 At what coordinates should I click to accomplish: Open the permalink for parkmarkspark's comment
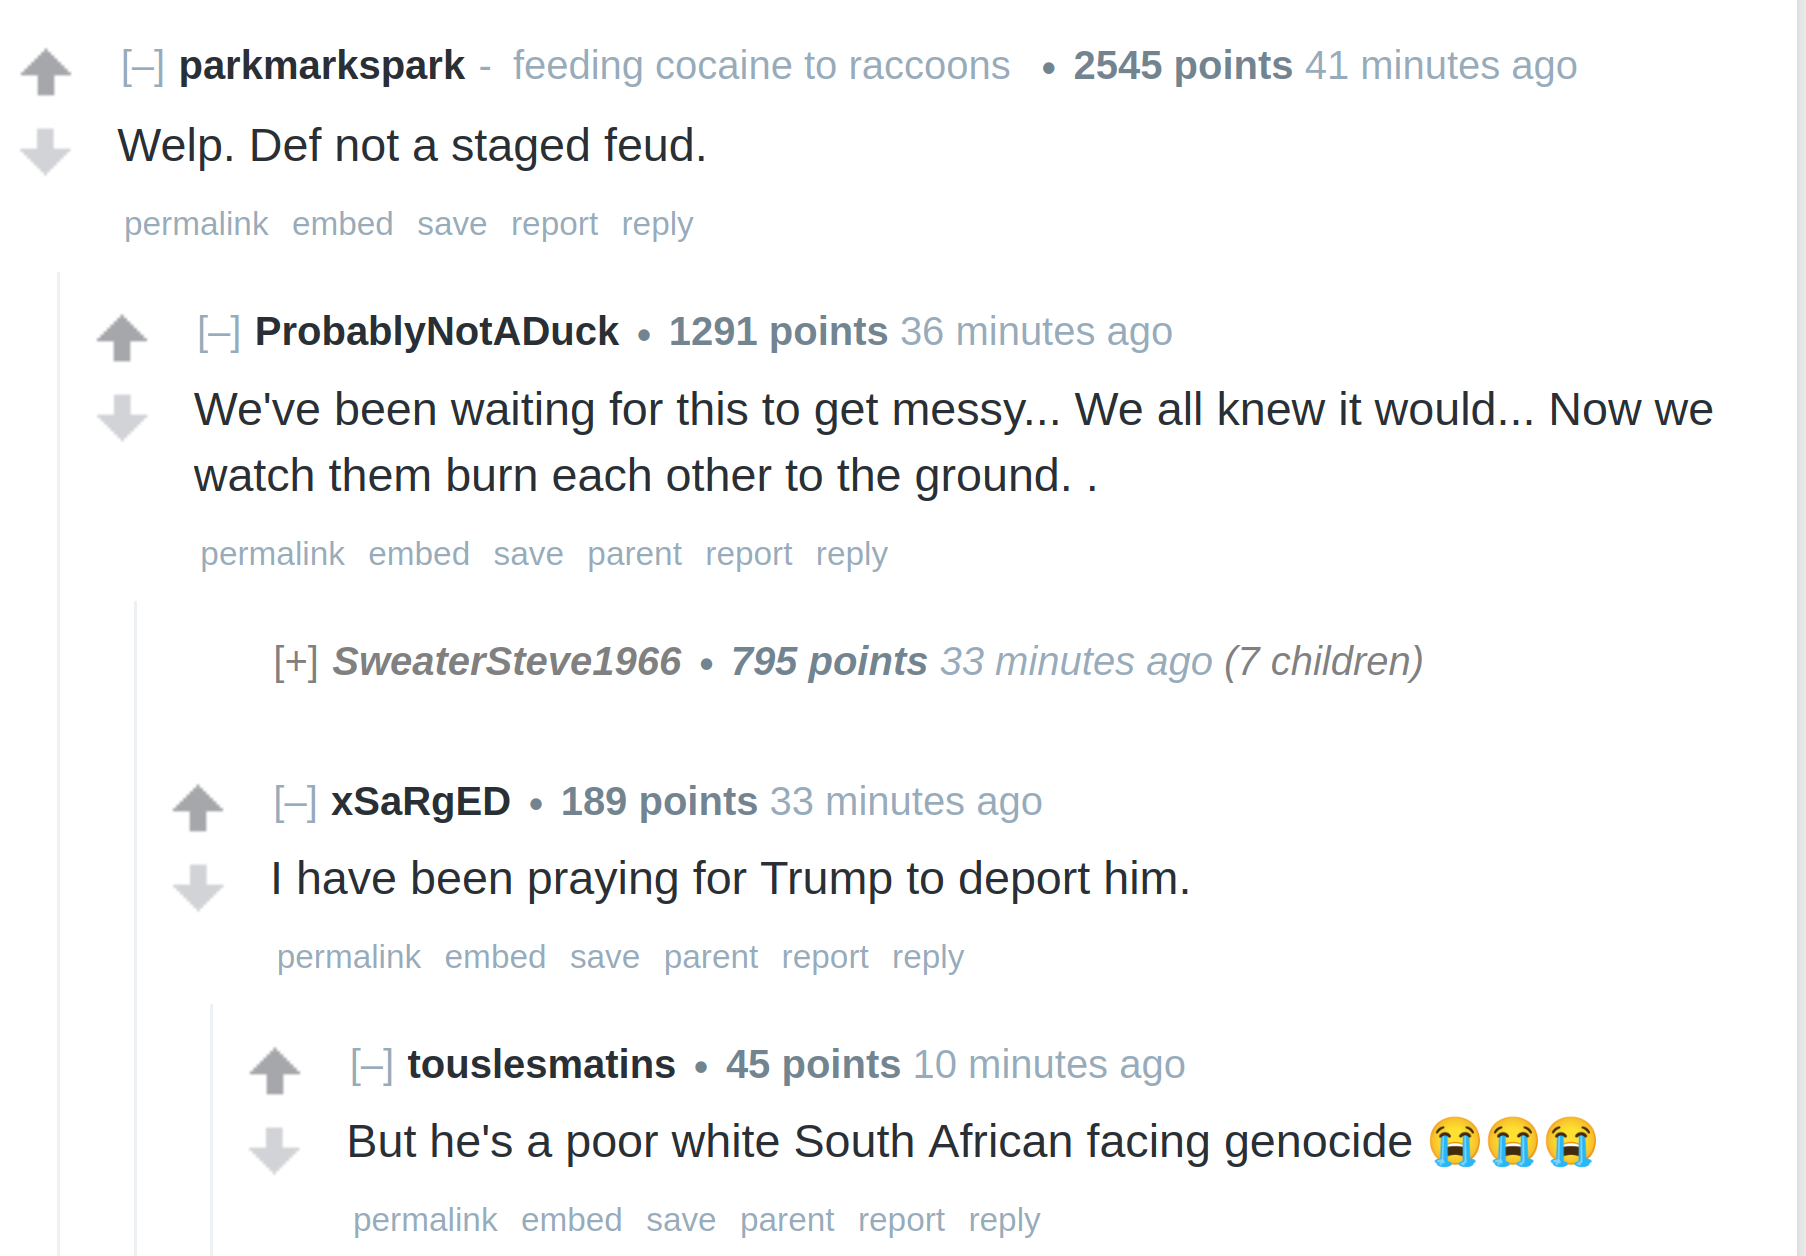[196, 224]
